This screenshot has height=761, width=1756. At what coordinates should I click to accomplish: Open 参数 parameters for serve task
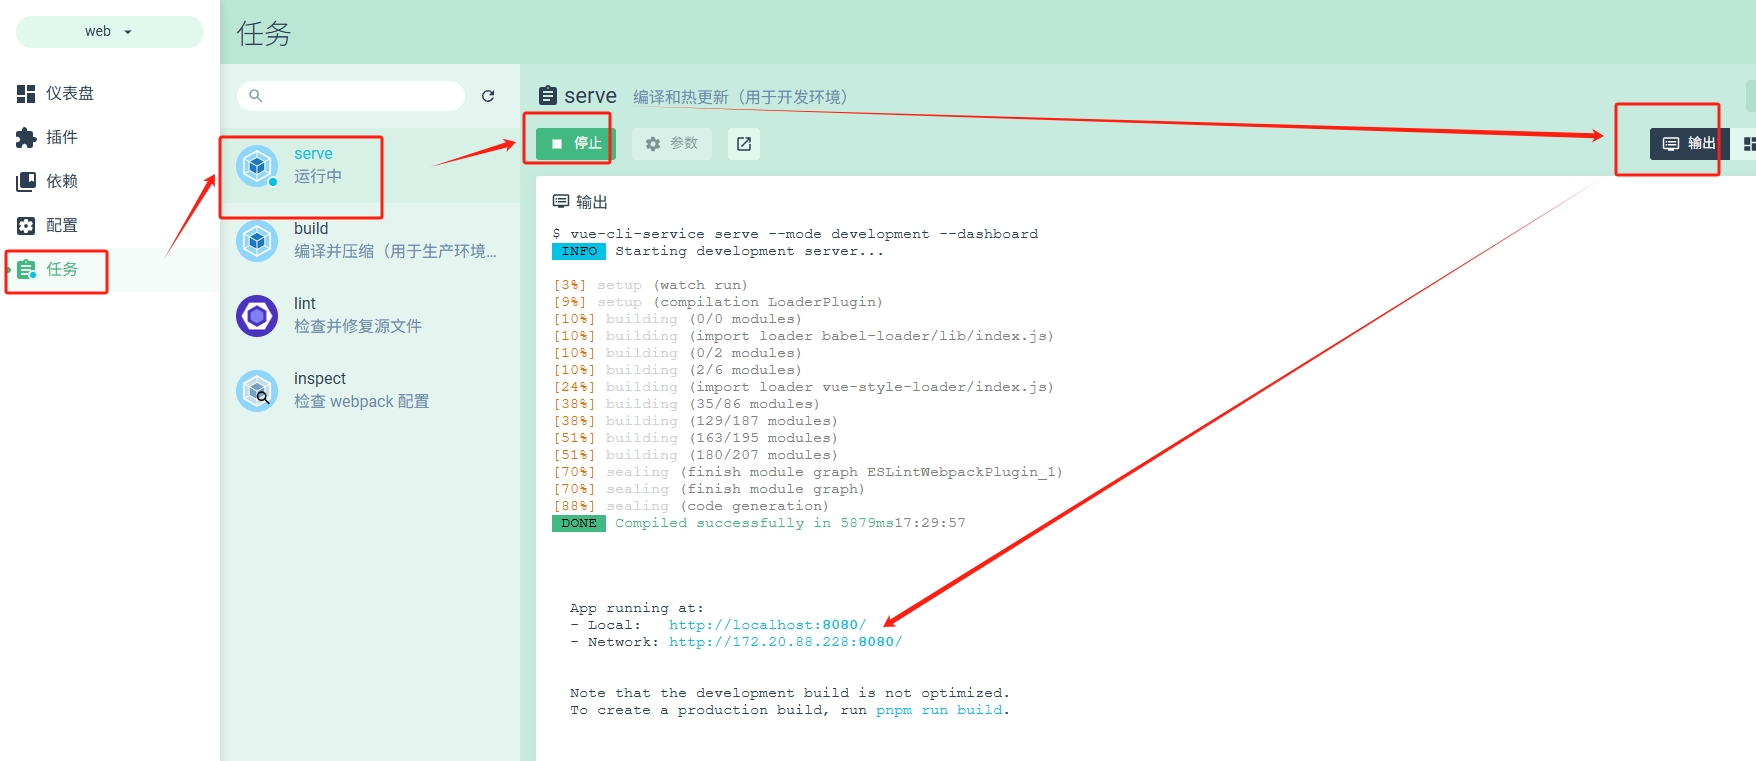click(x=672, y=144)
